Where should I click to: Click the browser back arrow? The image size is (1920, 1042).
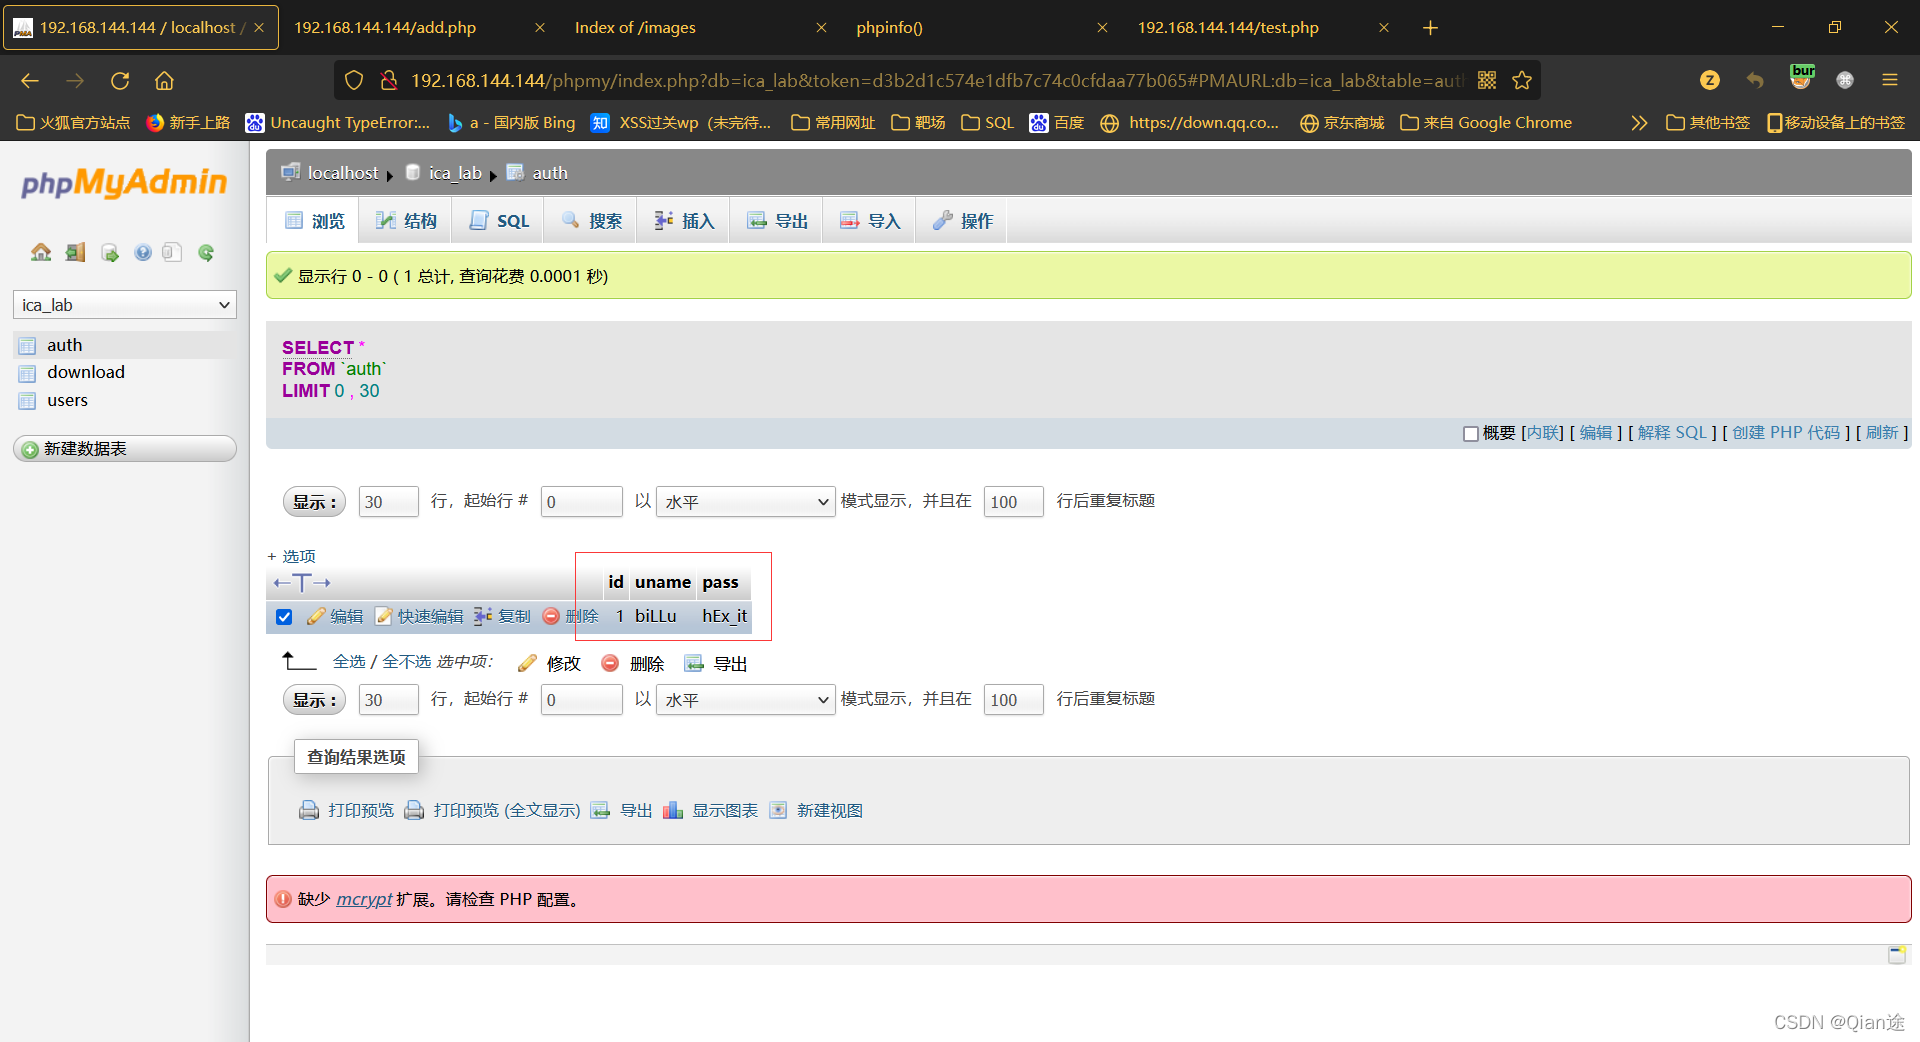pyautogui.click(x=30, y=81)
